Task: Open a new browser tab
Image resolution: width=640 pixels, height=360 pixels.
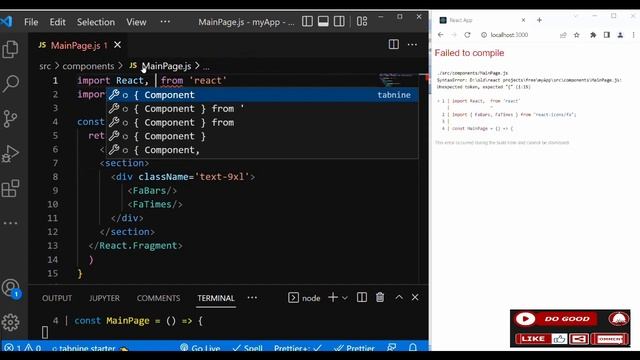Action: tap(539, 20)
